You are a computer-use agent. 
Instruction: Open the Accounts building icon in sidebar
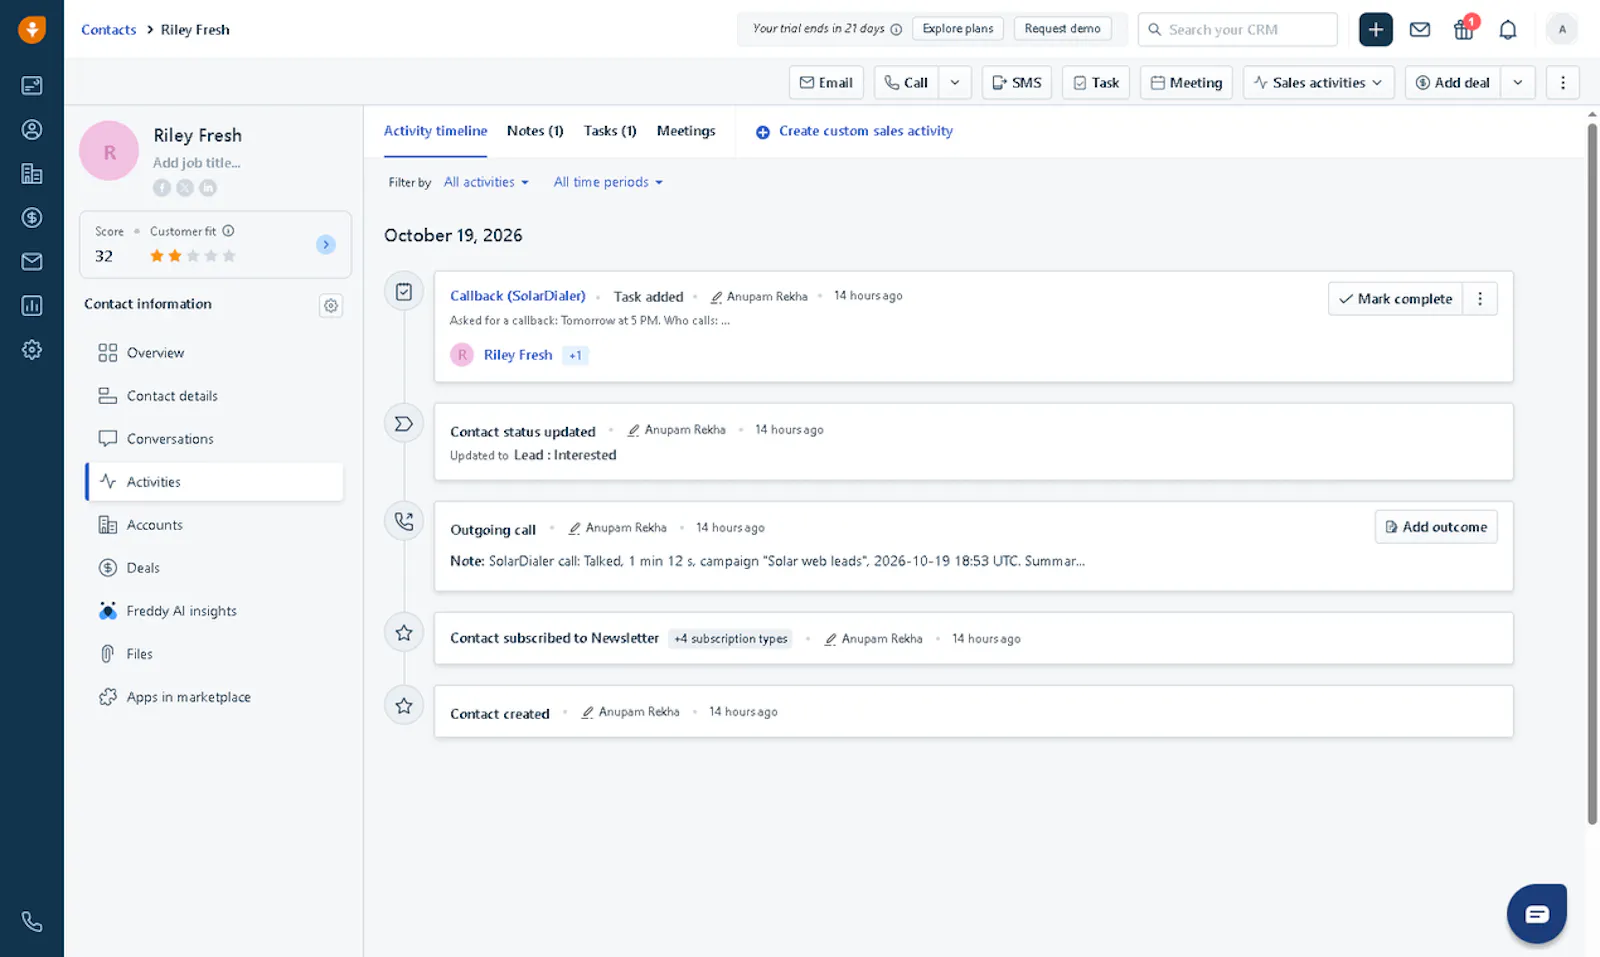coord(32,173)
